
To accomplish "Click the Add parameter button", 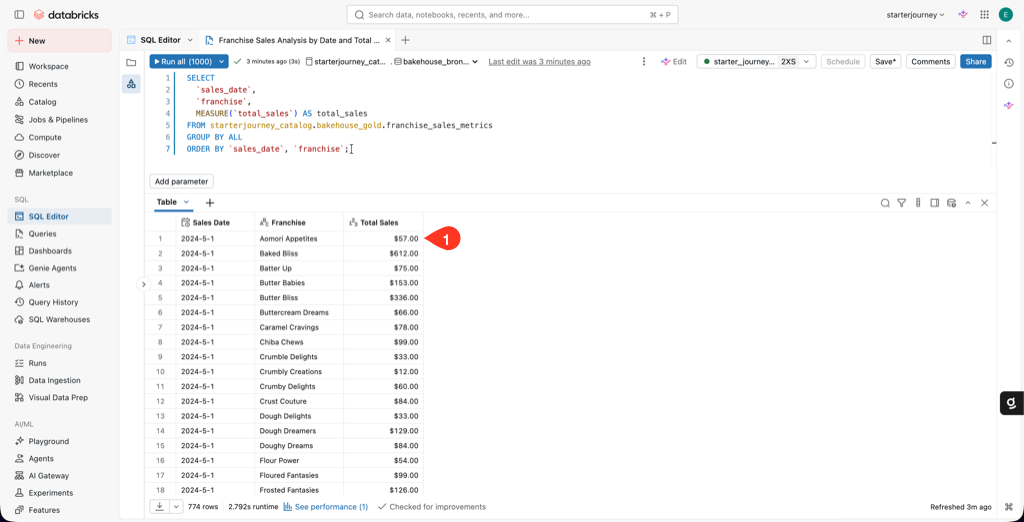I will [x=182, y=181].
